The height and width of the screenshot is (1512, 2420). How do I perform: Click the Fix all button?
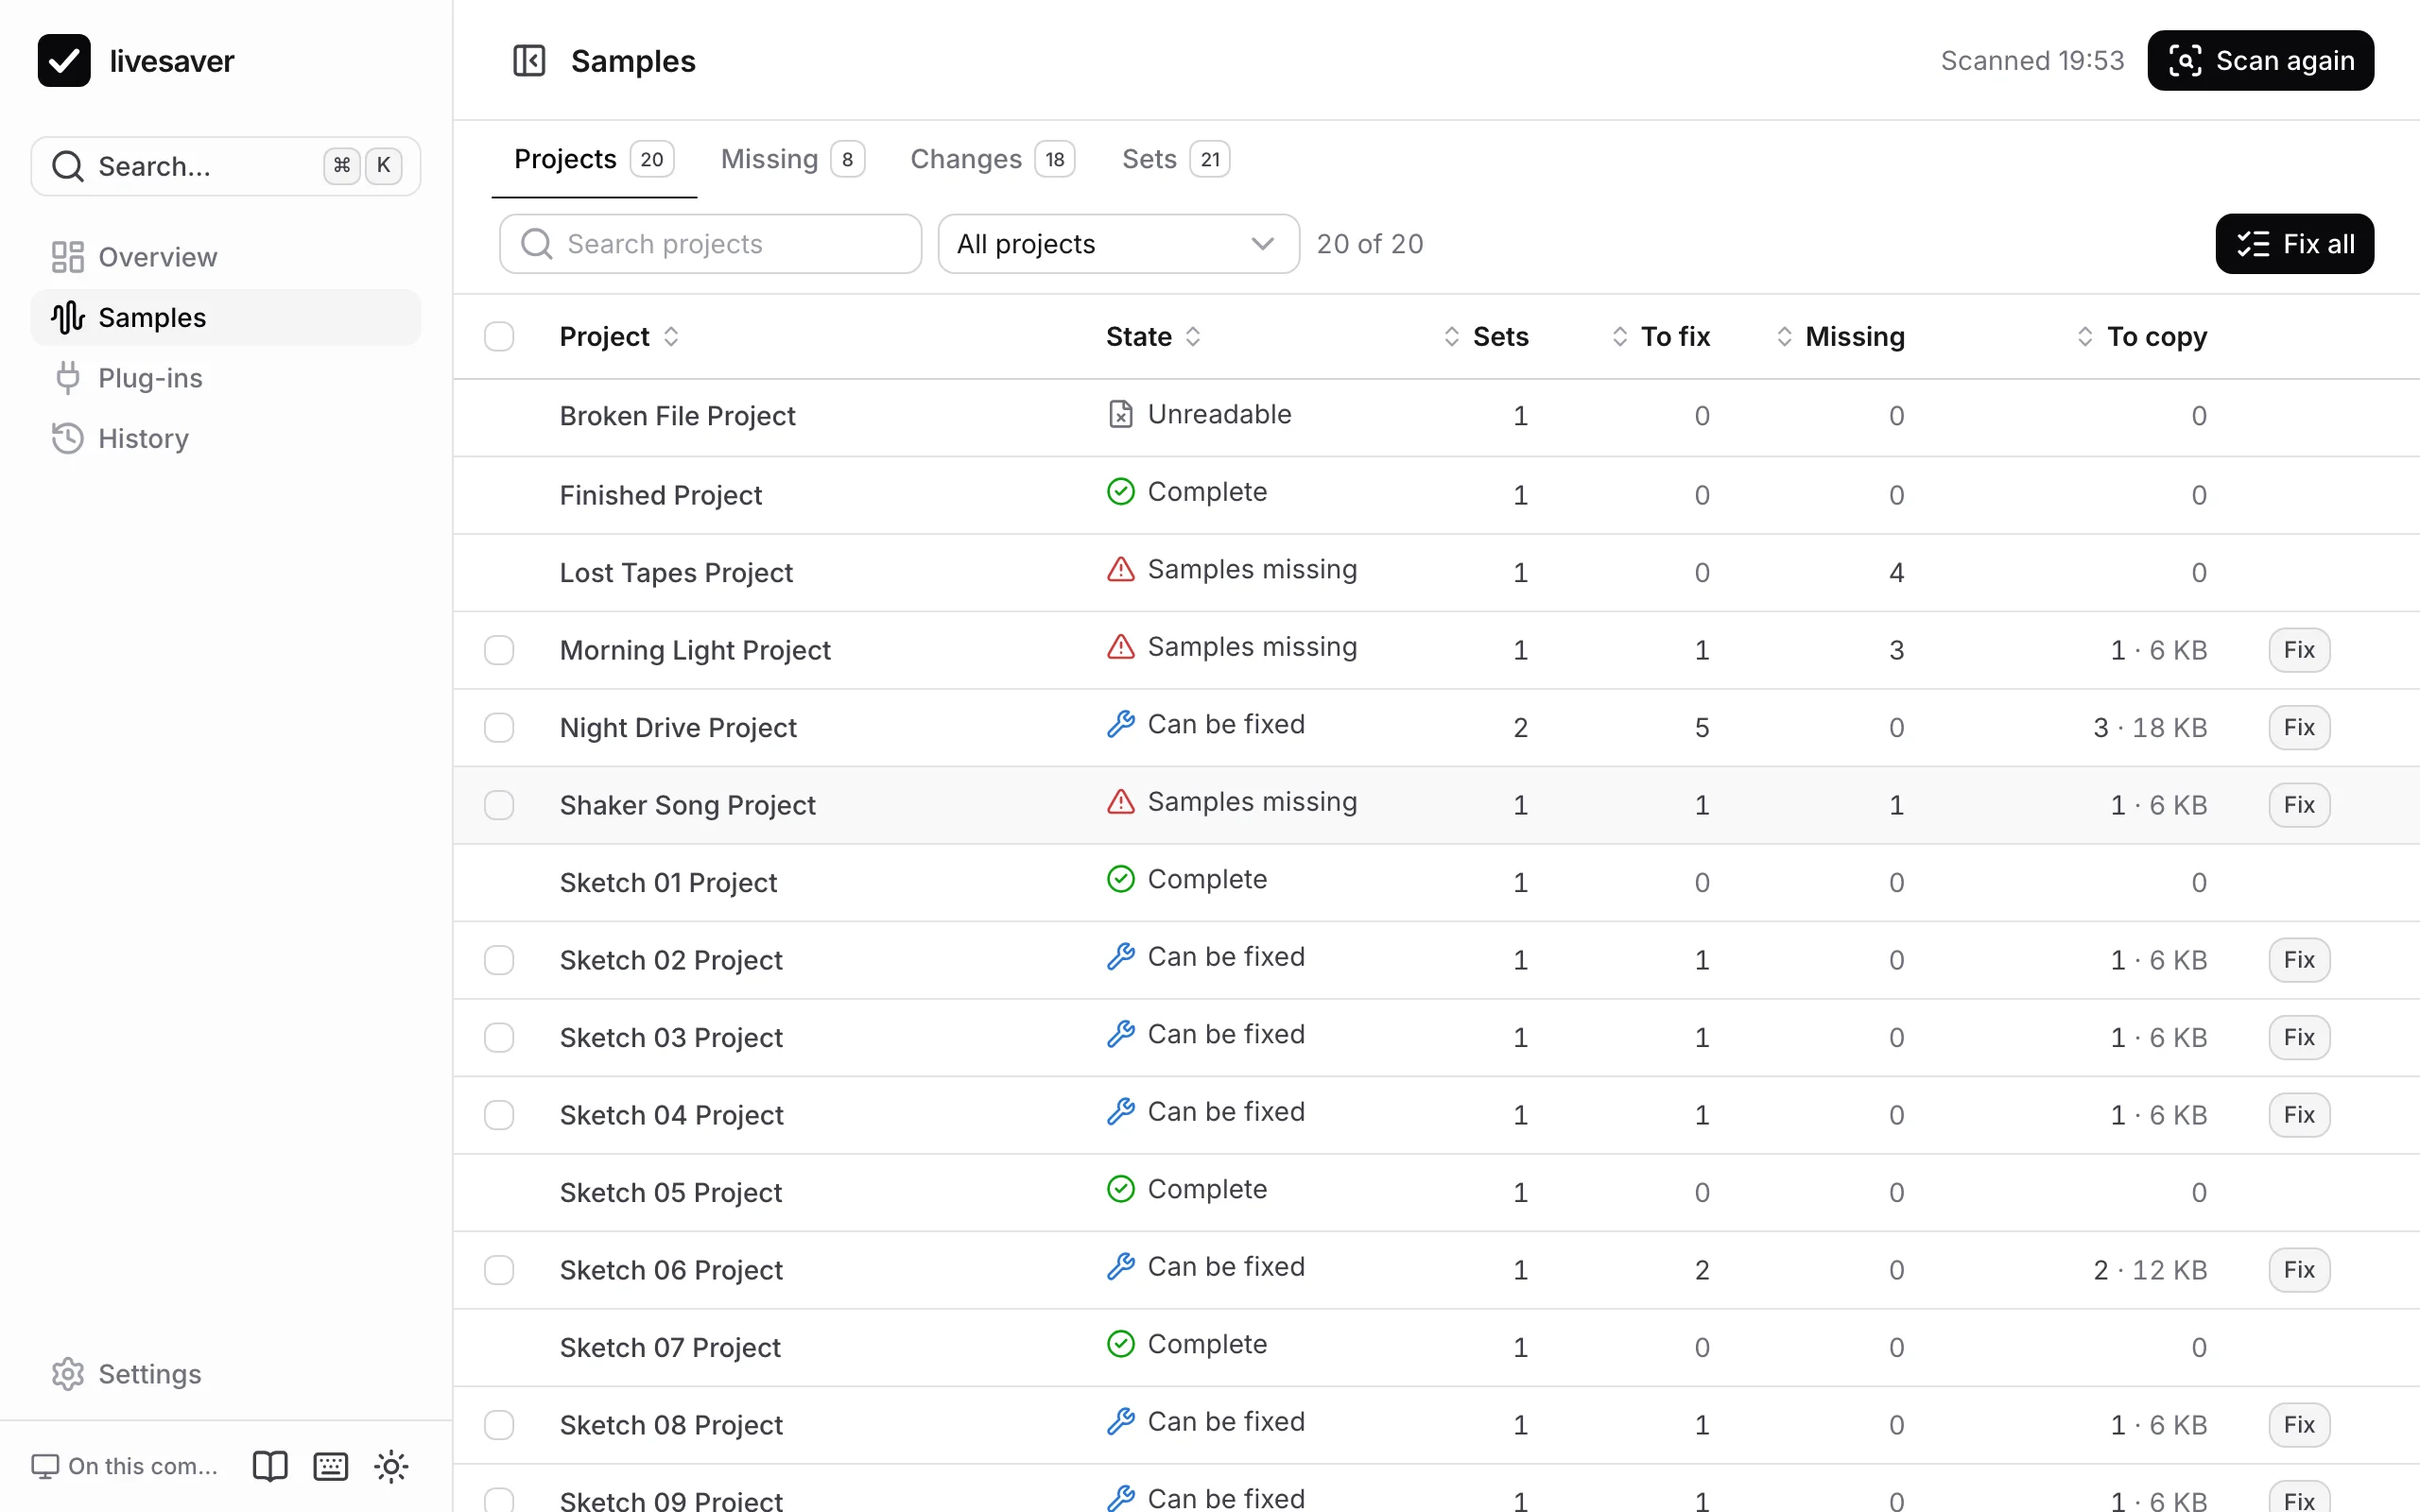coord(2294,244)
